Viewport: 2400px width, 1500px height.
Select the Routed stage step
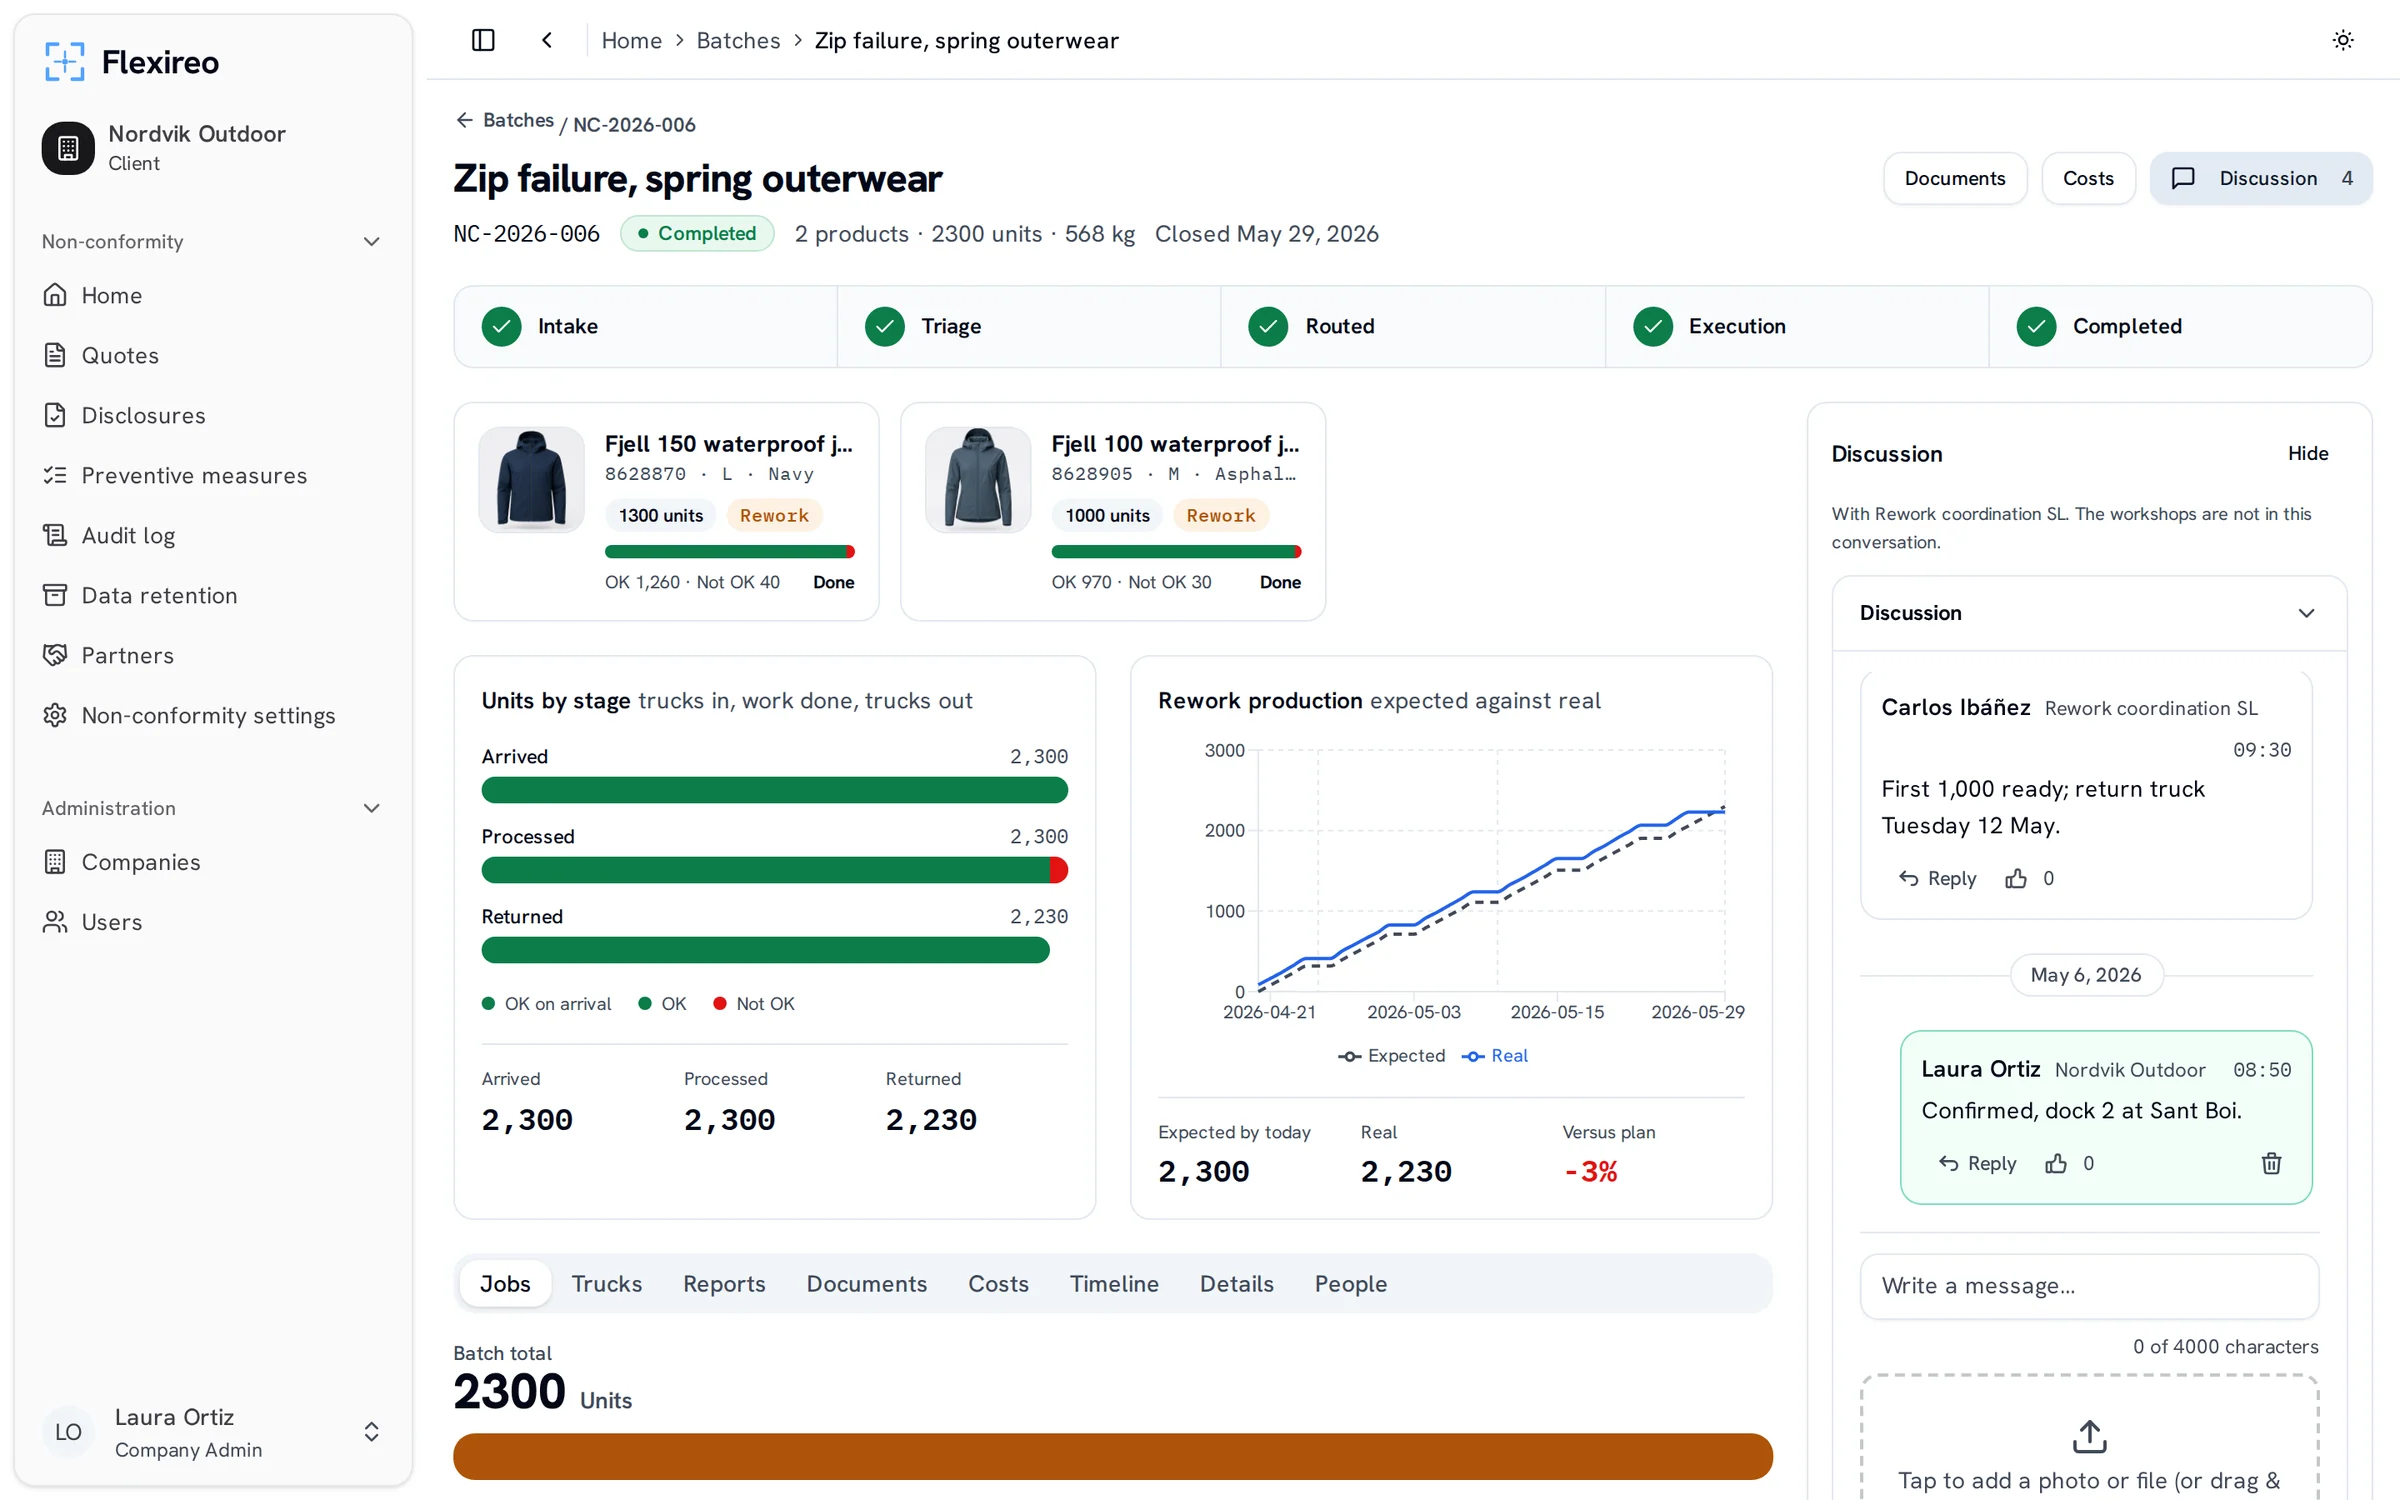1413,327
